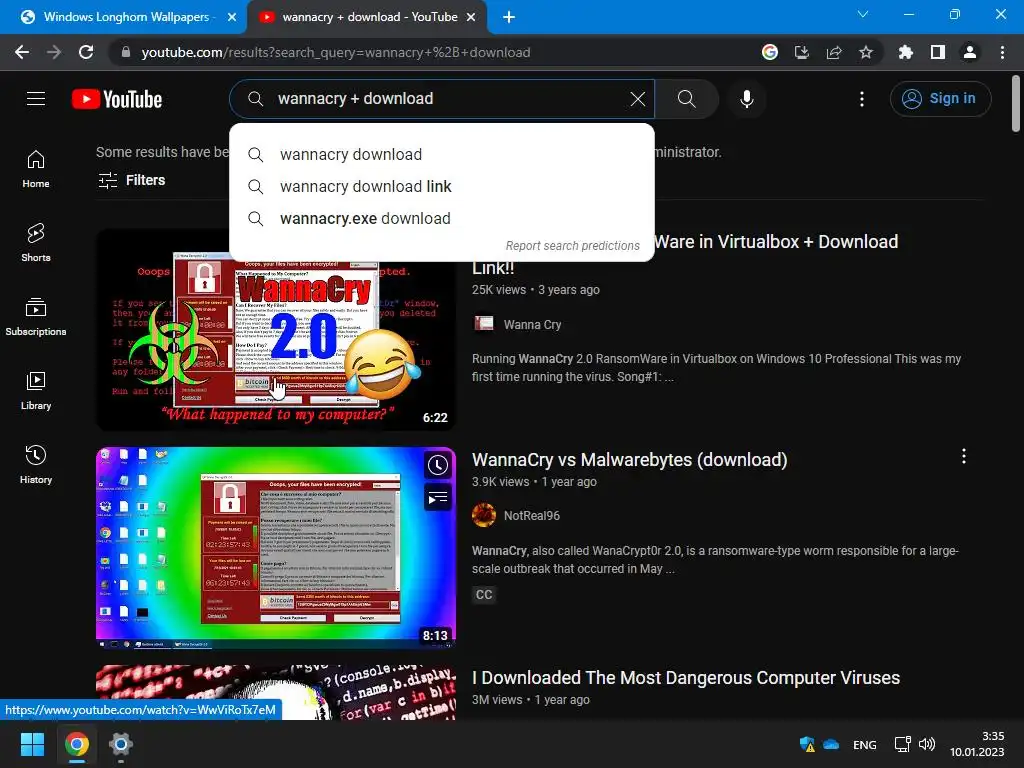Viewport: 1024px width, 768px height.
Task: Click the Google icon in address bar
Action: click(770, 52)
